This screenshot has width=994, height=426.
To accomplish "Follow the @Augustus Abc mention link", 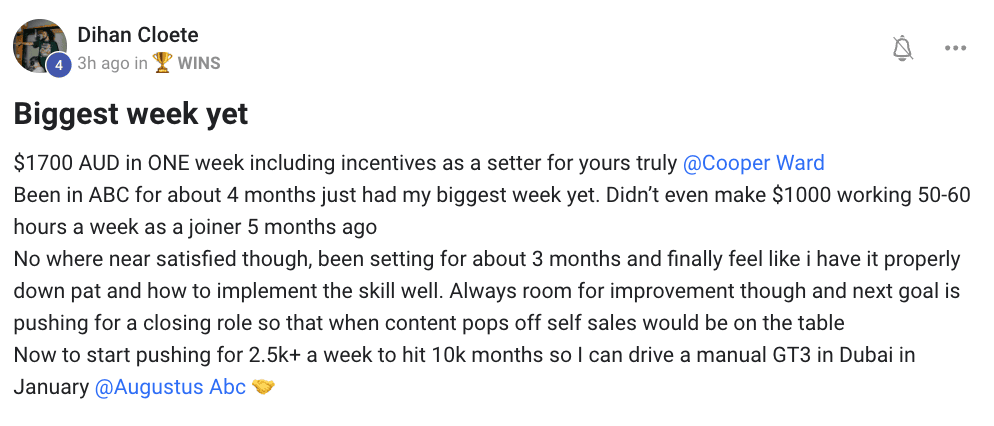I will [x=170, y=387].
